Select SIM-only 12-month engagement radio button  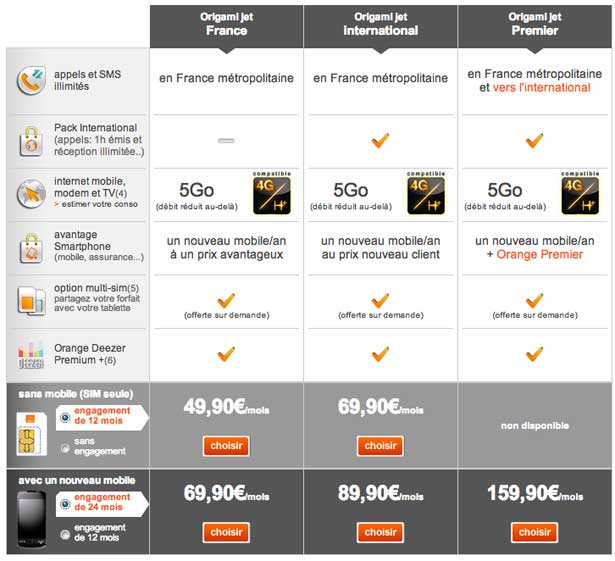(x=65, y=419)
